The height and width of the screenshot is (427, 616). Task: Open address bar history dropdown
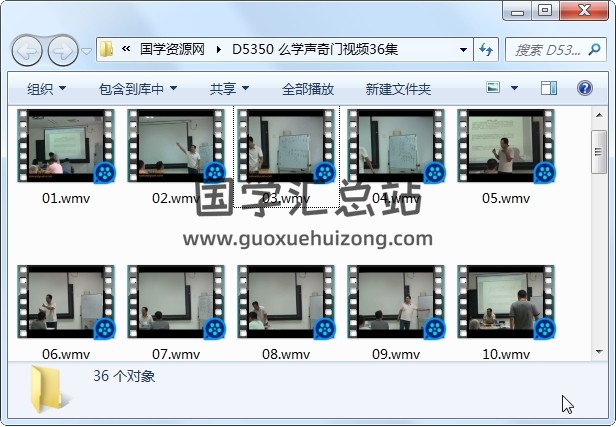click(x=463, y=49)
